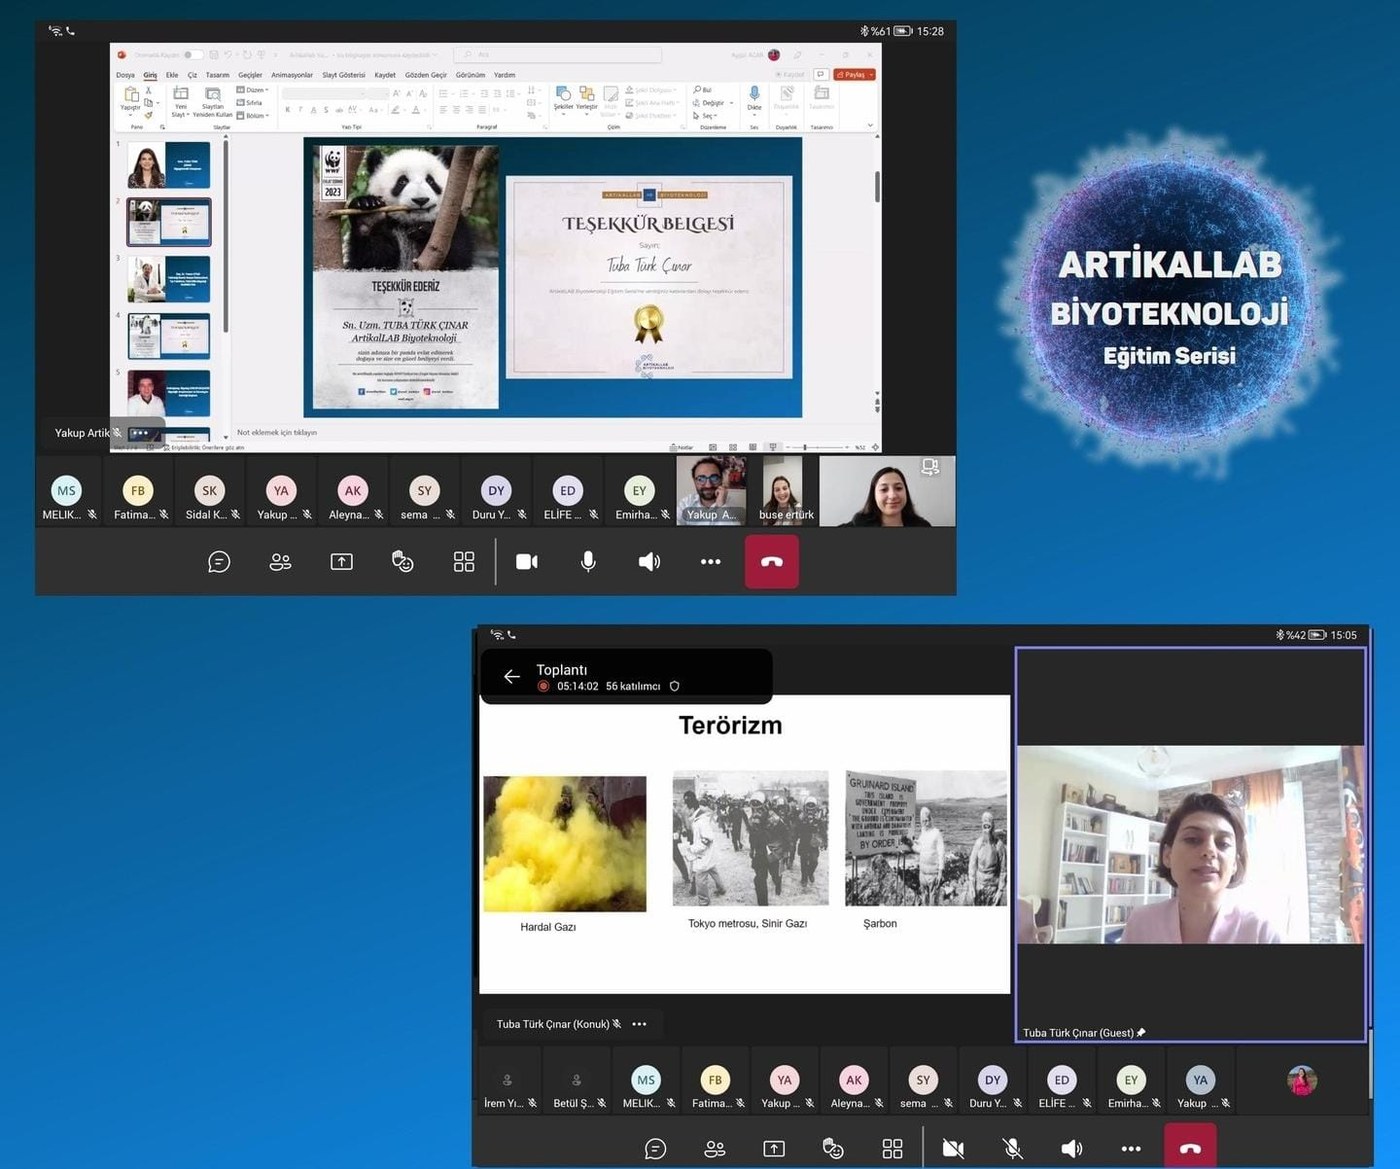Click the shield icon beside 56 katılımcı
This screenshot has height=1169, width=1400.
(674, 686)
